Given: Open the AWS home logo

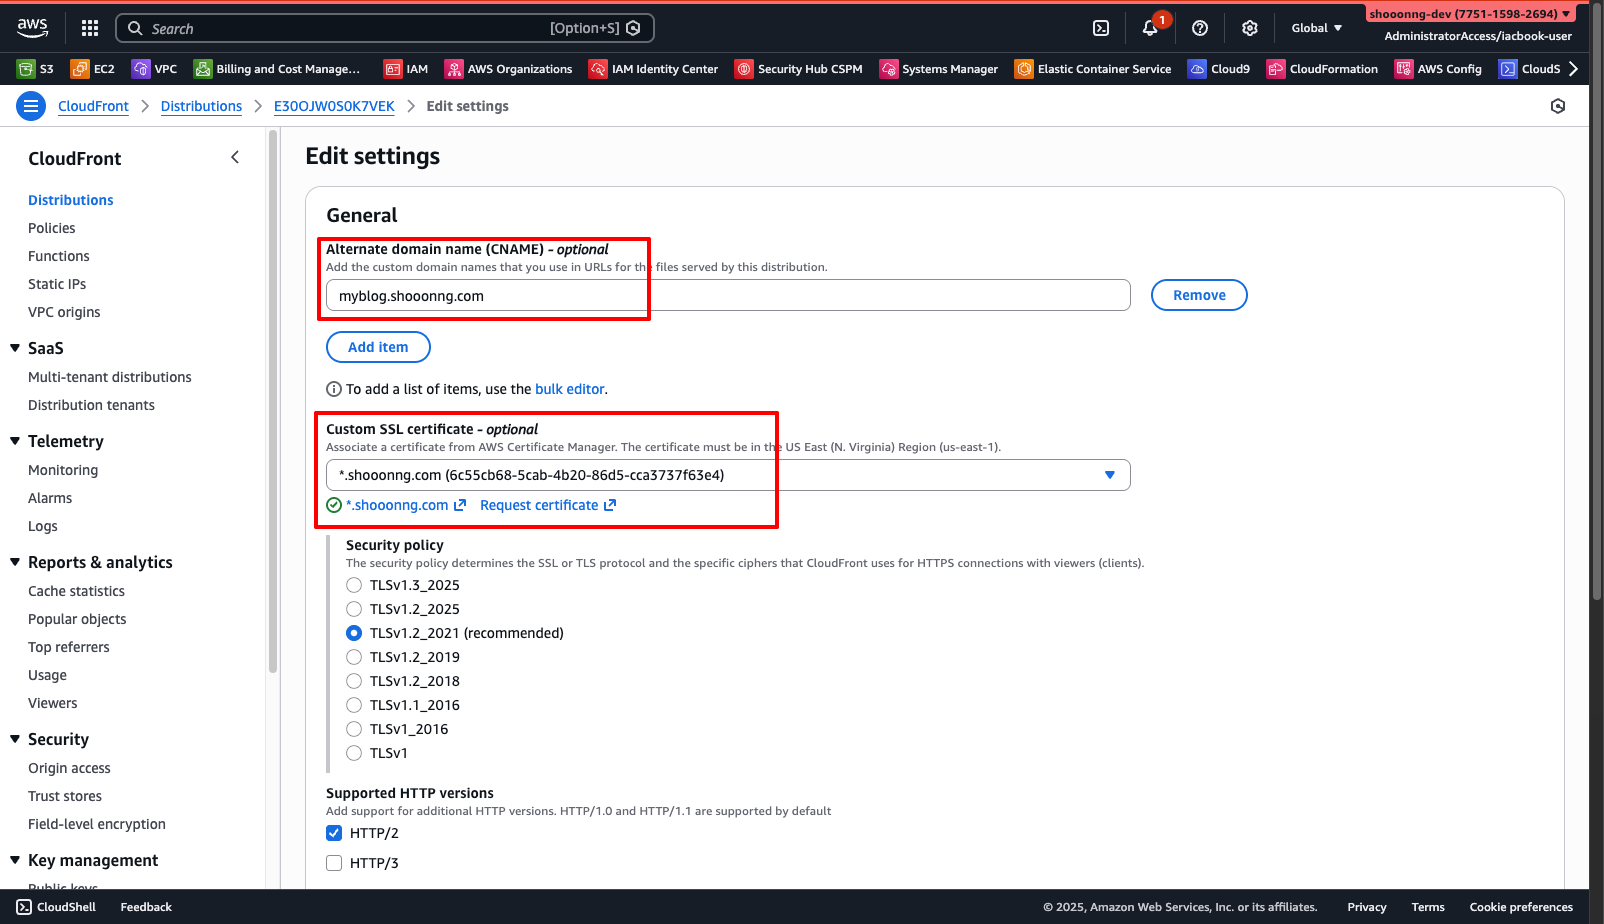Looking at the screenshot, I should coord(32,28).
